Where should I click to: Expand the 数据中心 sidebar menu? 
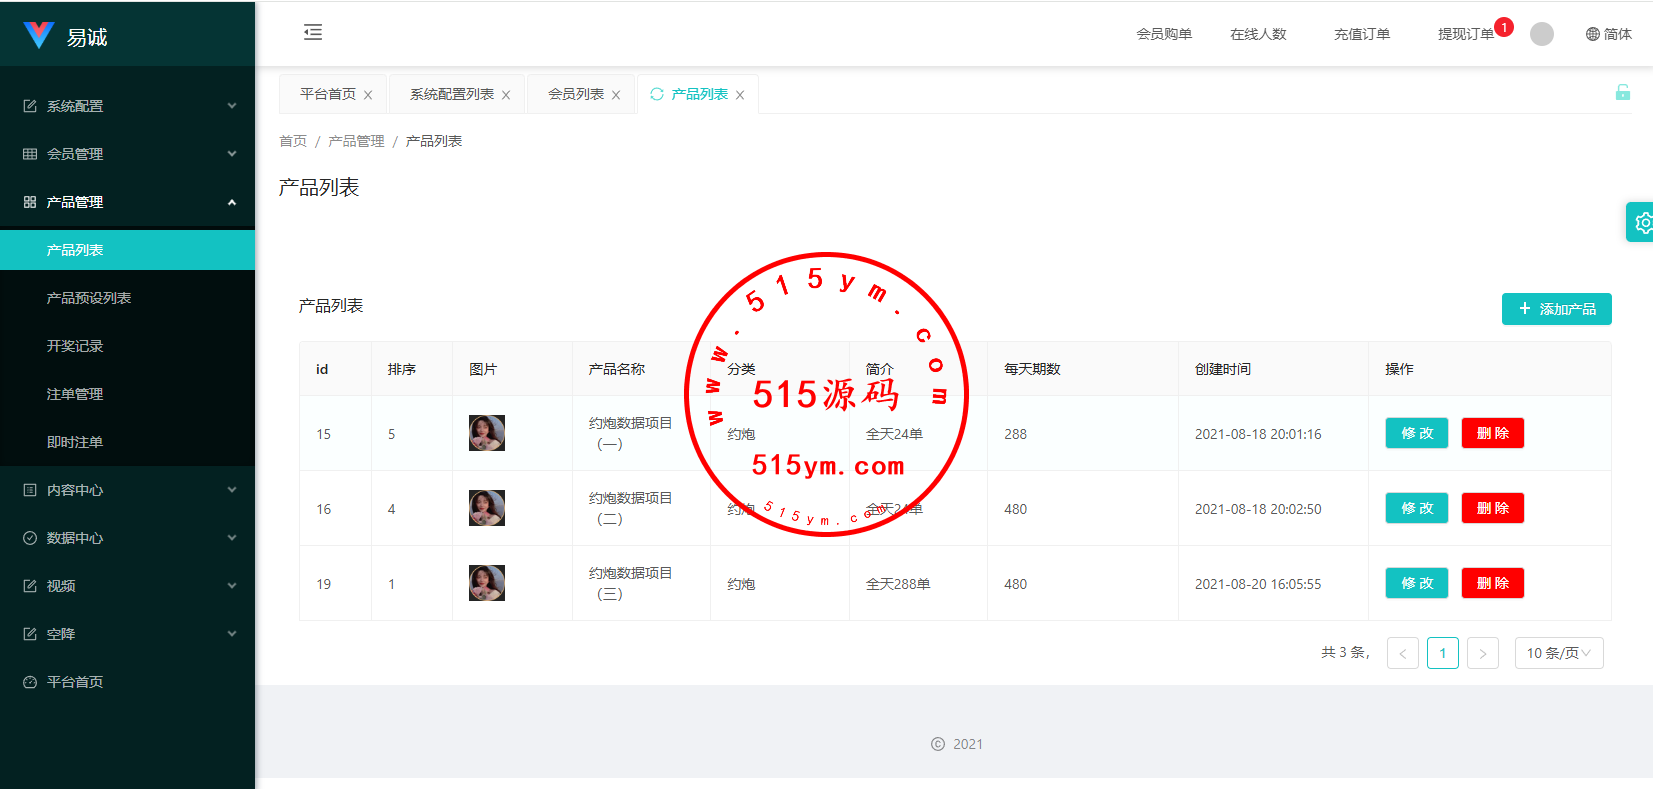click(x=128, y=538)
